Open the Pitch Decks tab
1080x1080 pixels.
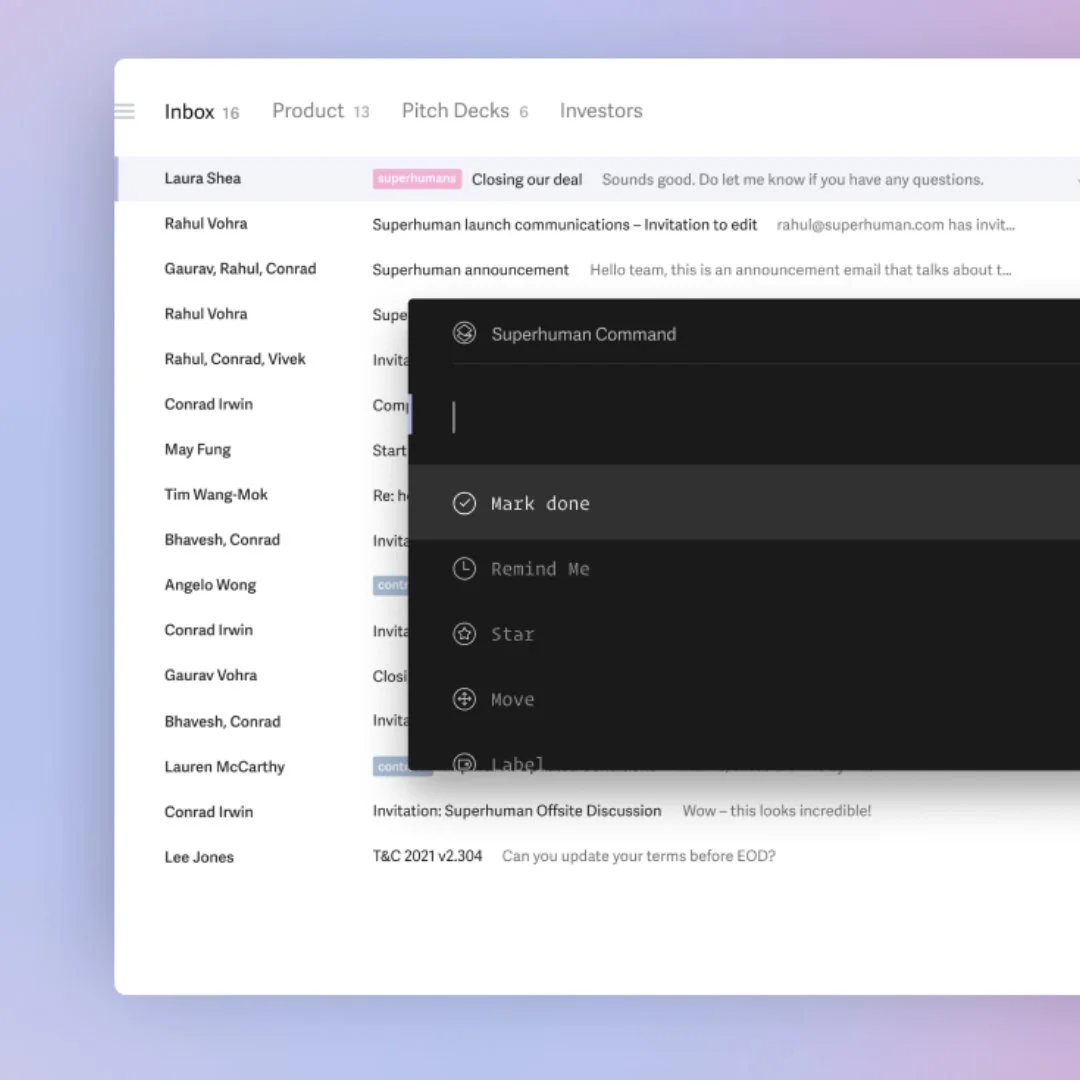[465, 111]
